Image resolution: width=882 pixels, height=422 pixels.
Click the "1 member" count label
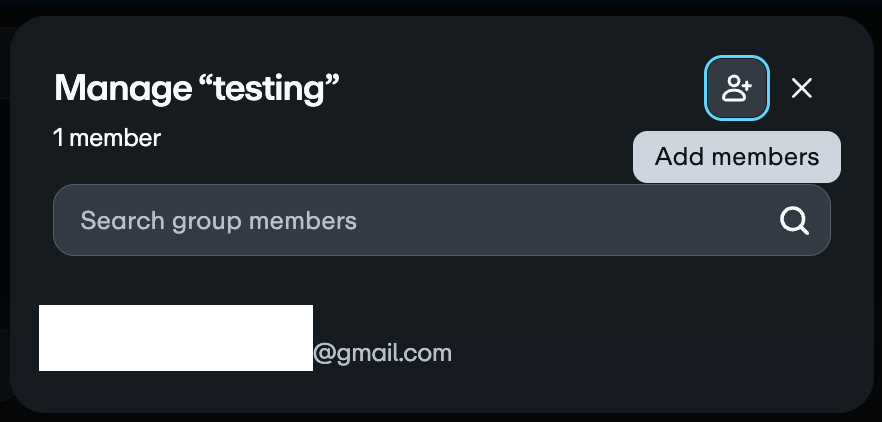(x=107, y=138)
